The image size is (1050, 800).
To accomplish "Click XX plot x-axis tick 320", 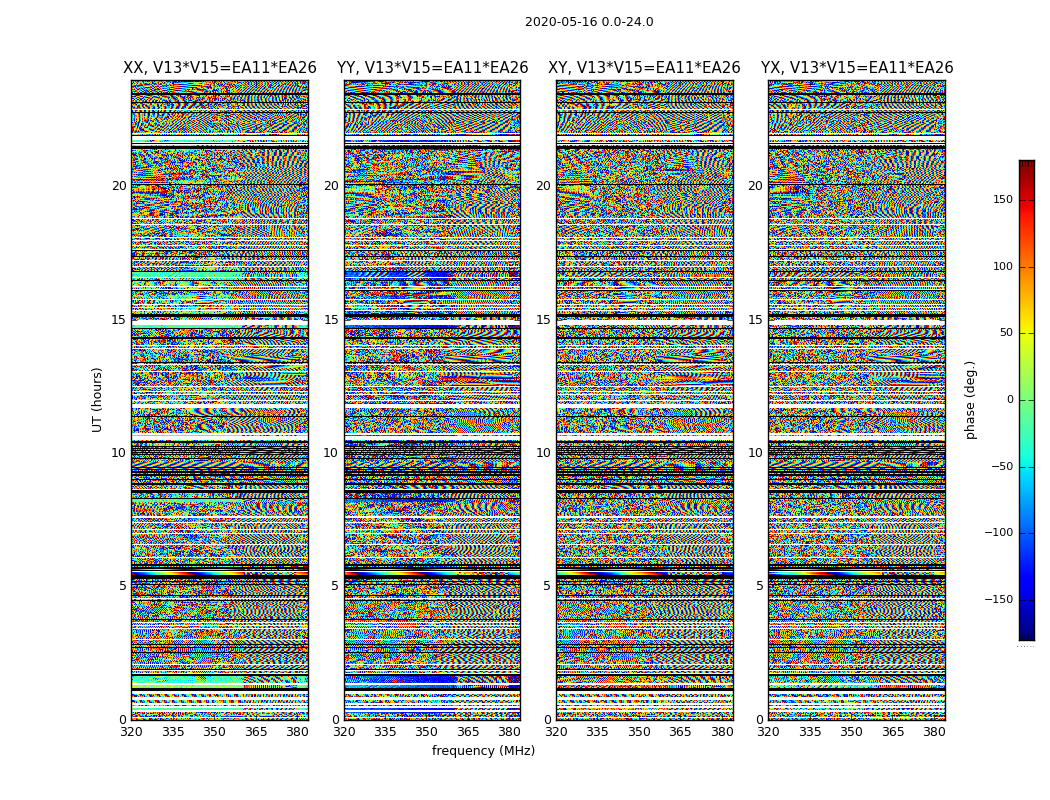I will coord(131,732).
